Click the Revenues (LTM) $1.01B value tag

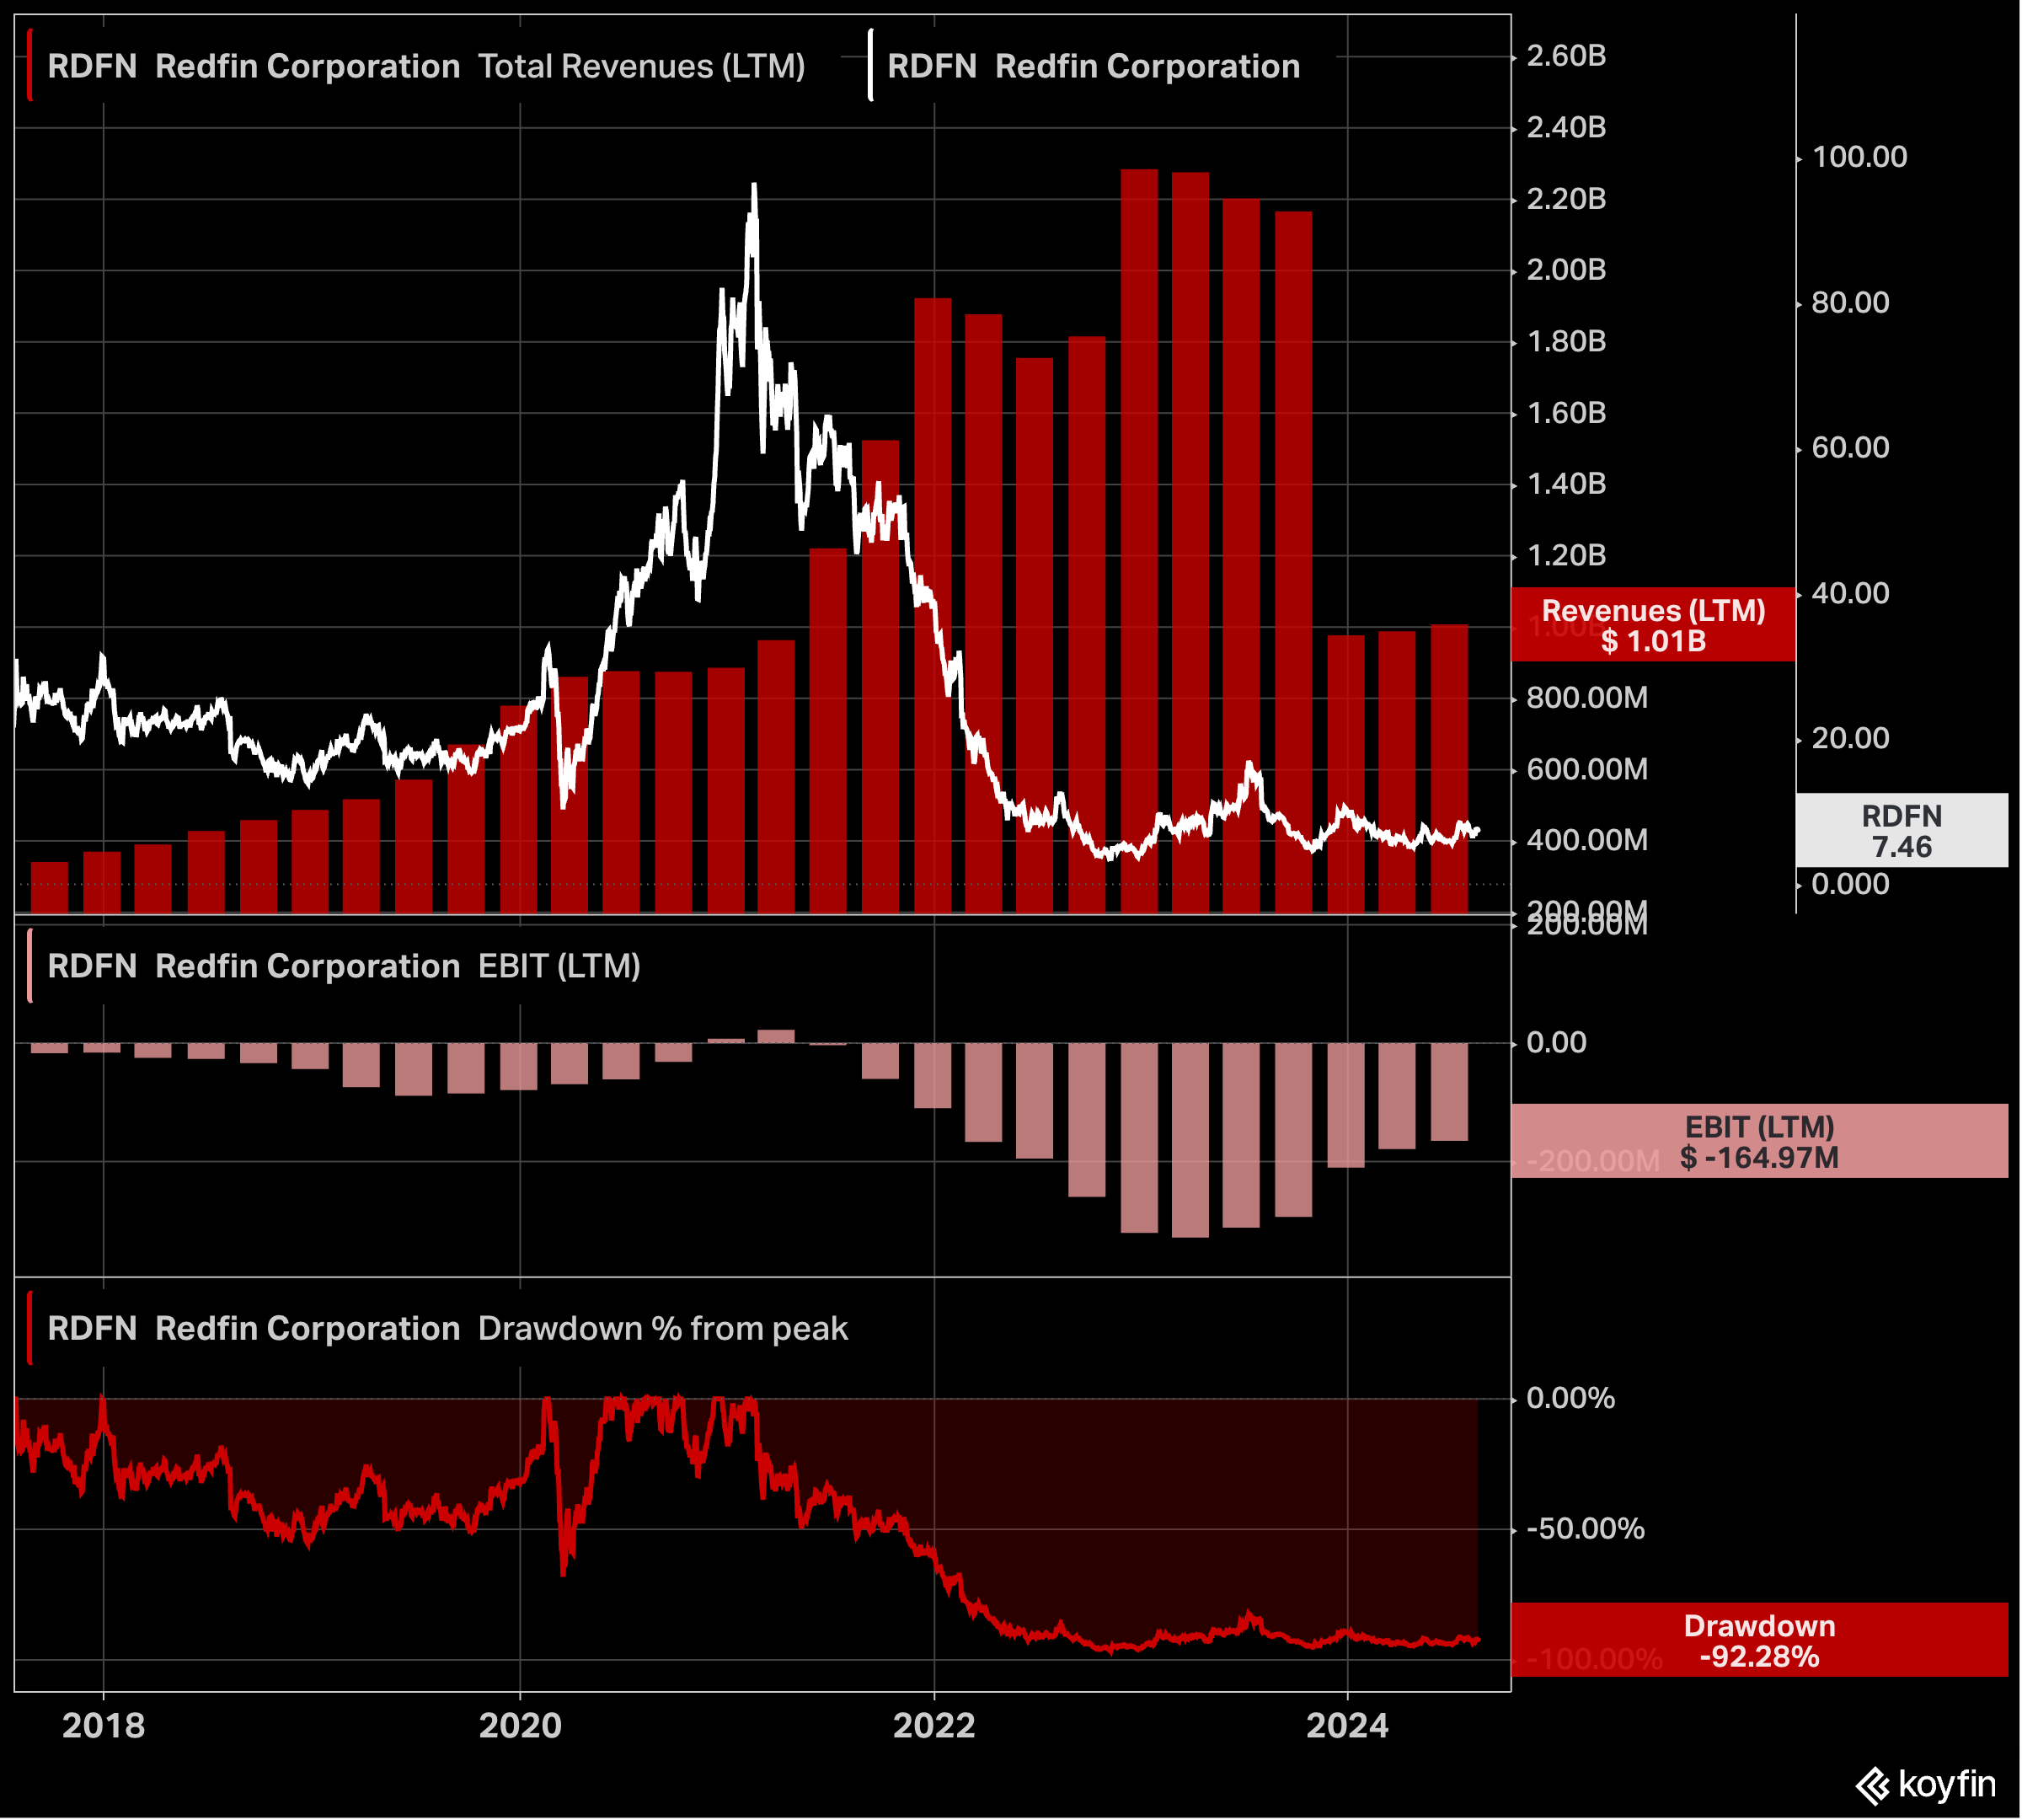coord(1653,625)
